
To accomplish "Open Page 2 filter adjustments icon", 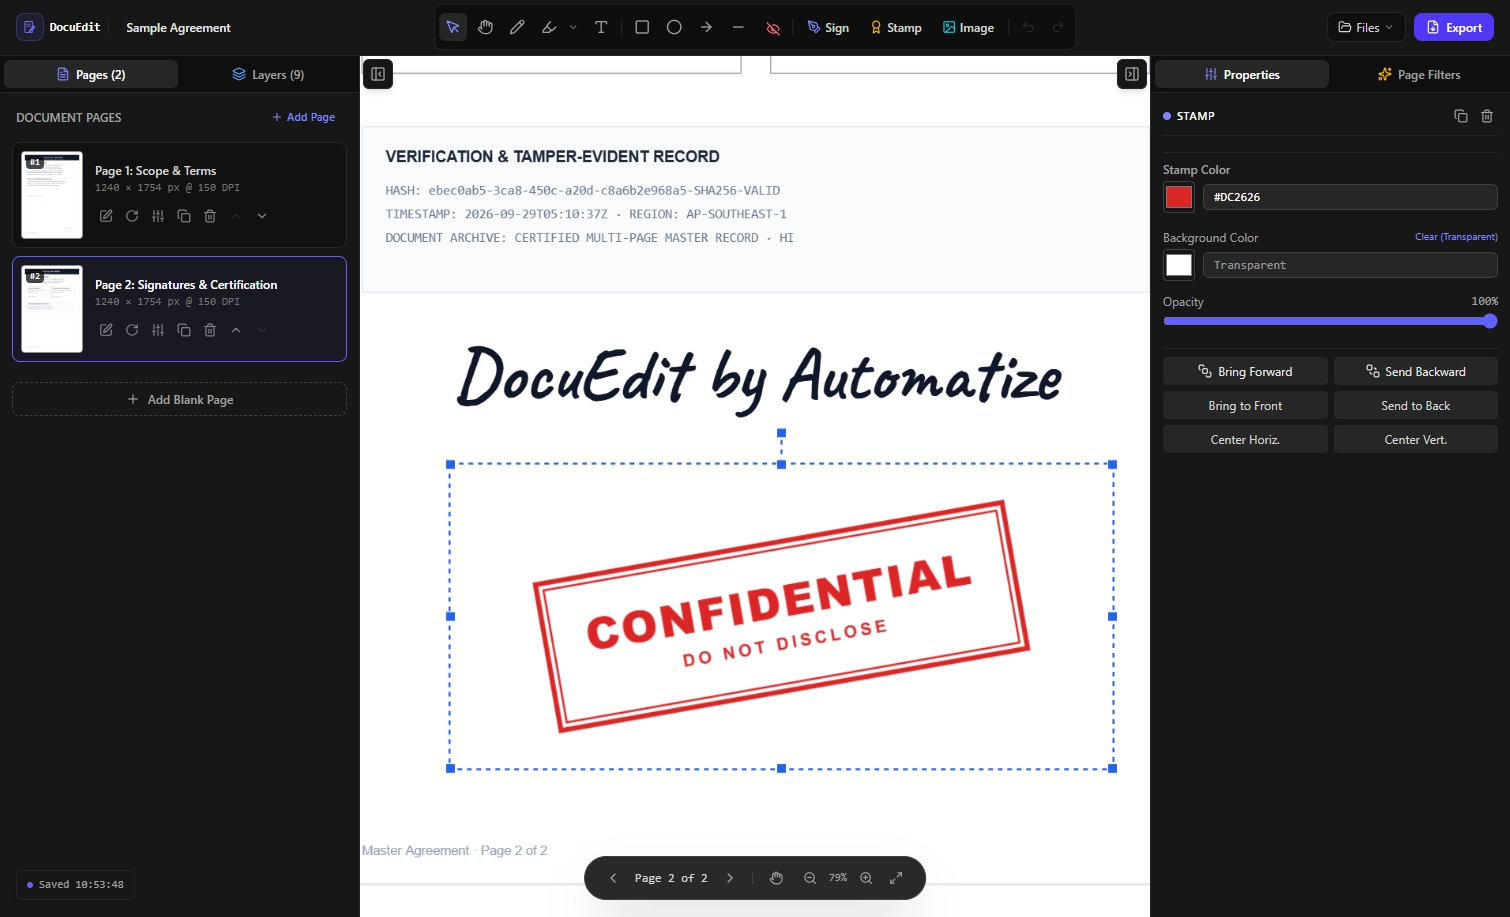I will pyautogui.click(x=158, y=330).
